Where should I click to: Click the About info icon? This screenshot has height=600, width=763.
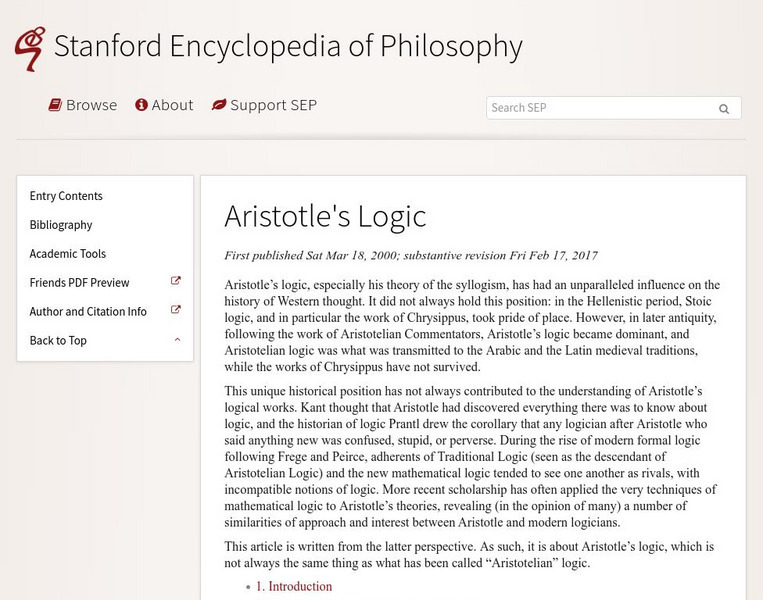point(142,105)
